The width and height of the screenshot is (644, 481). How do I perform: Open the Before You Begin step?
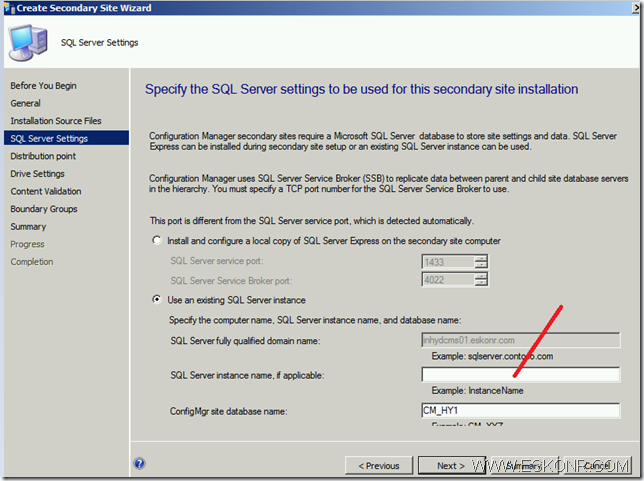pyautogui.click(x=44, y=85)
